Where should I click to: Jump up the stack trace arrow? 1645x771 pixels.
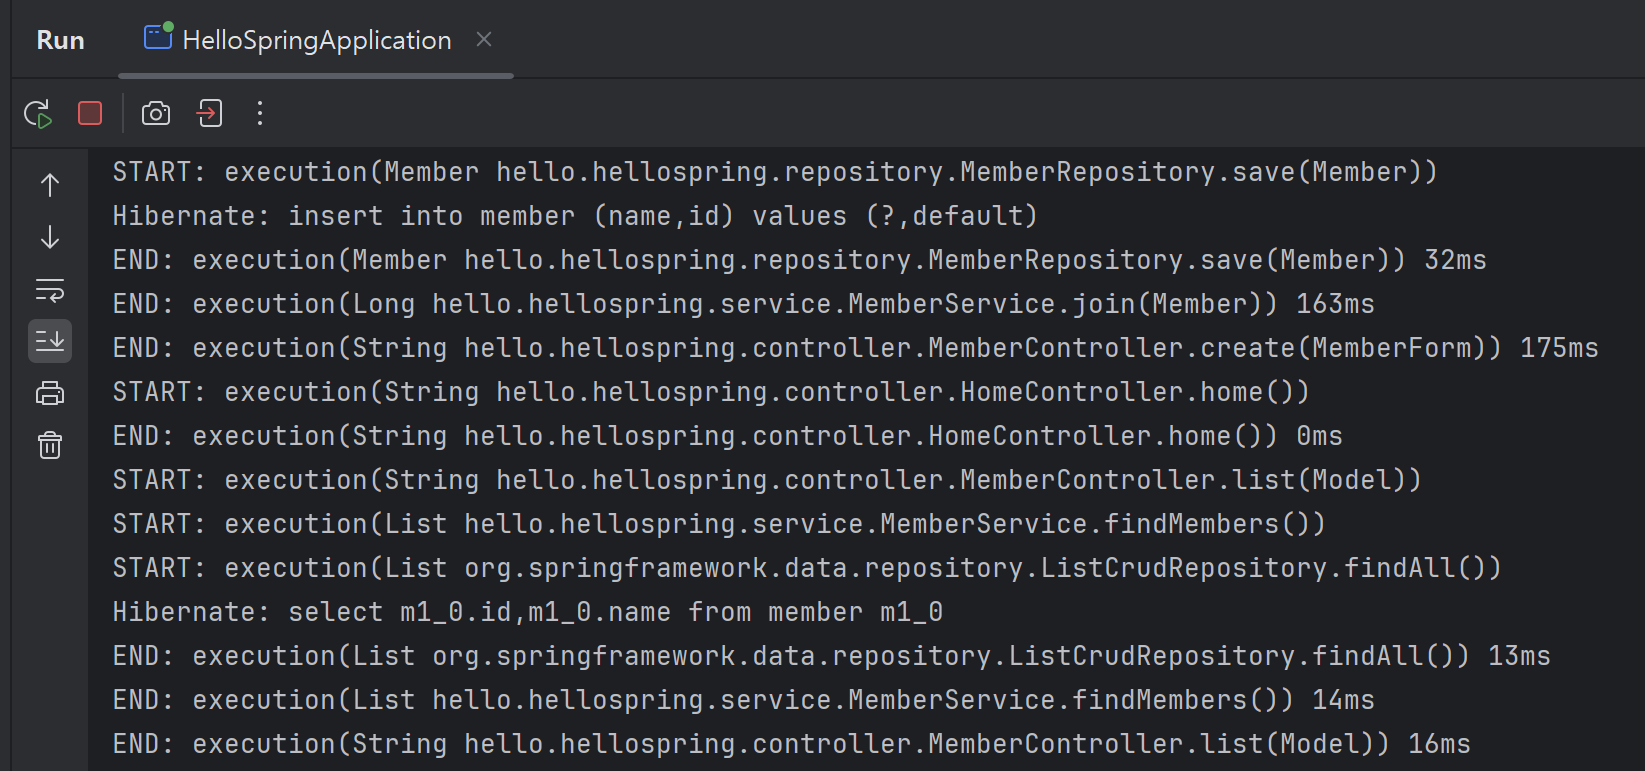pyautogui.click(x=50, y=185)
